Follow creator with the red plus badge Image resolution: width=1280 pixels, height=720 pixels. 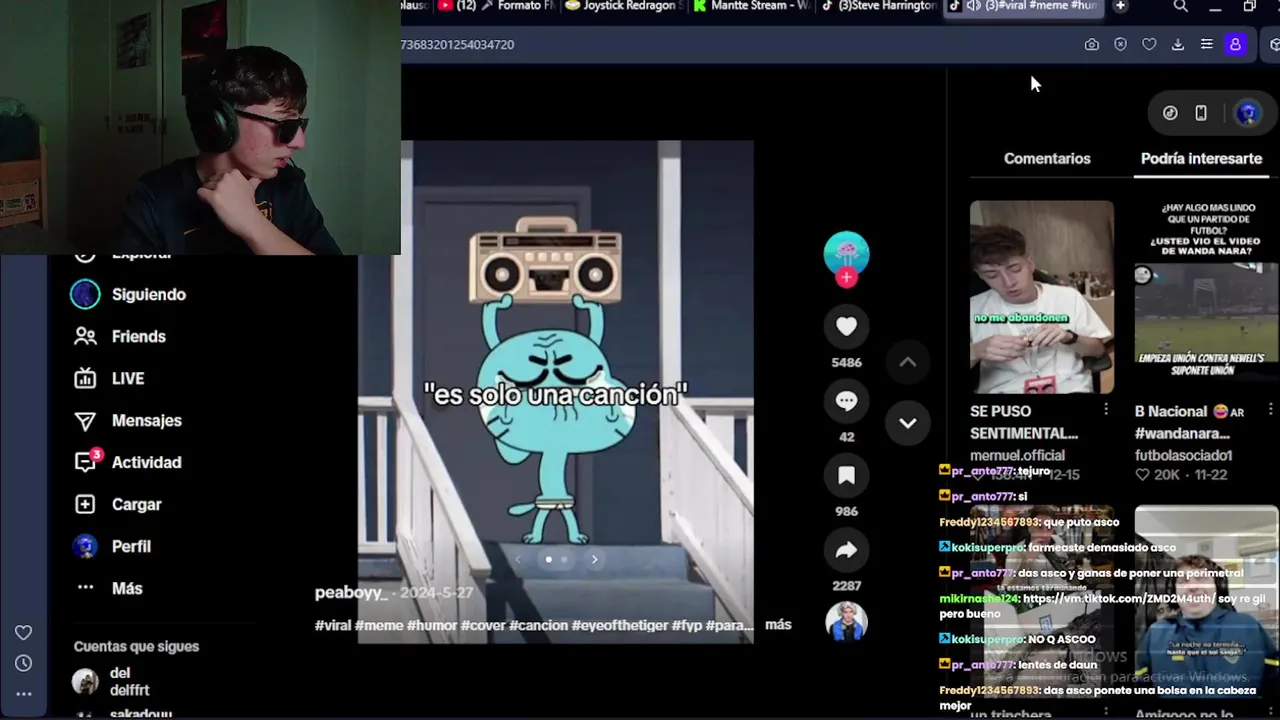tap(846, 278)
